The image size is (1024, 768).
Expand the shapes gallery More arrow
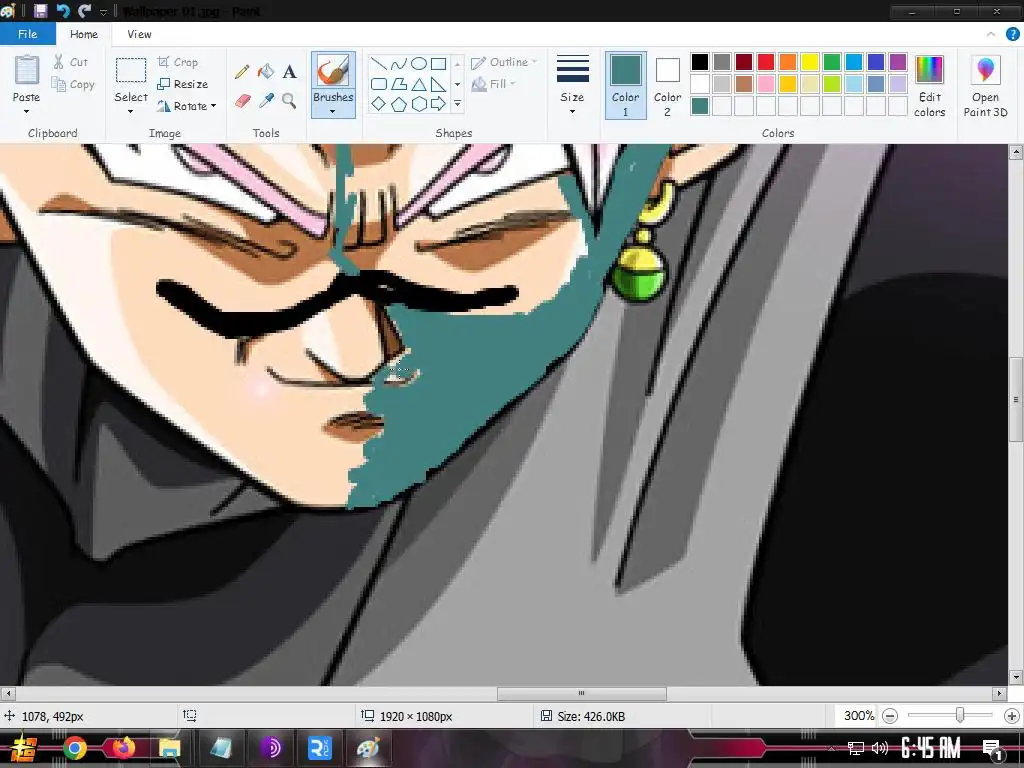[x=458, y=104]
